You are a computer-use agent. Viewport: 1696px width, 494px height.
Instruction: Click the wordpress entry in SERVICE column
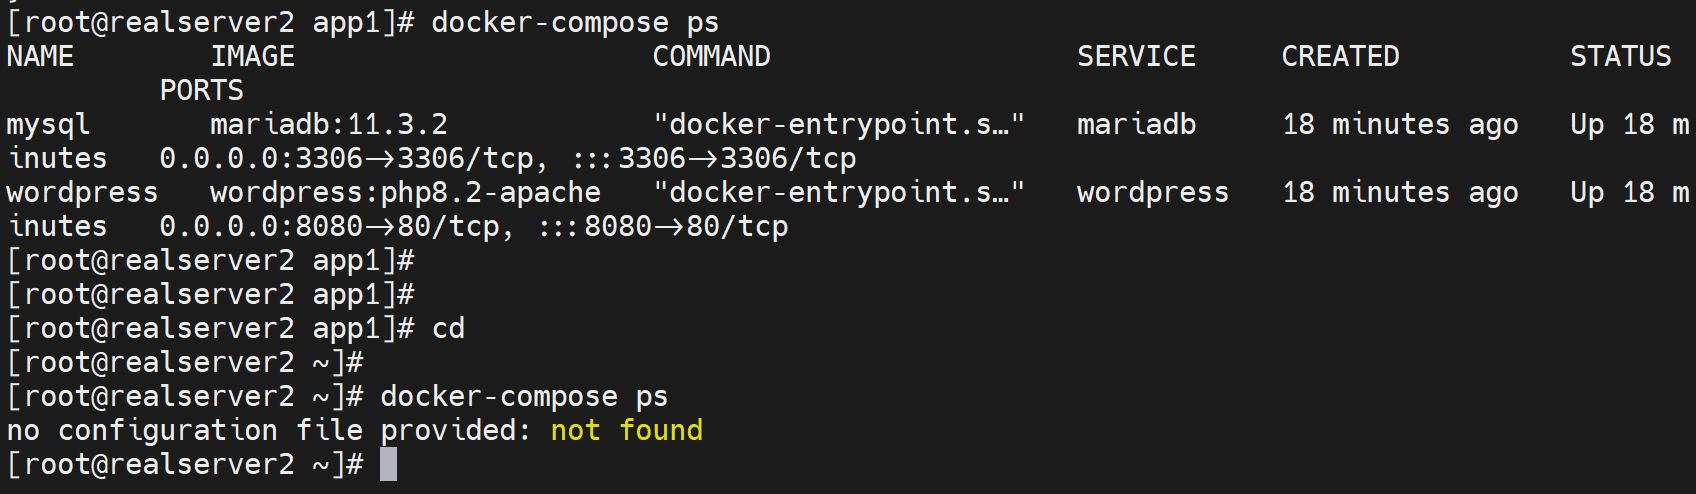(1152, 192)
